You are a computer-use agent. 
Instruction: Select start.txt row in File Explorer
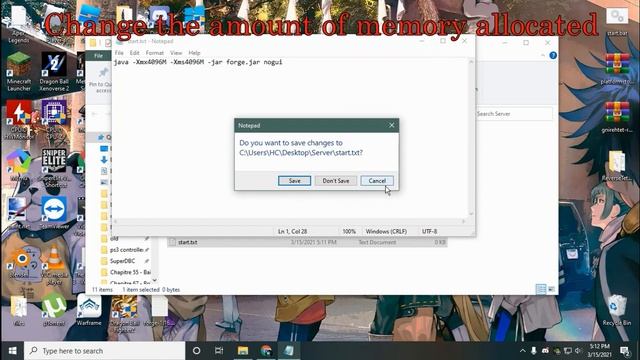307,242
